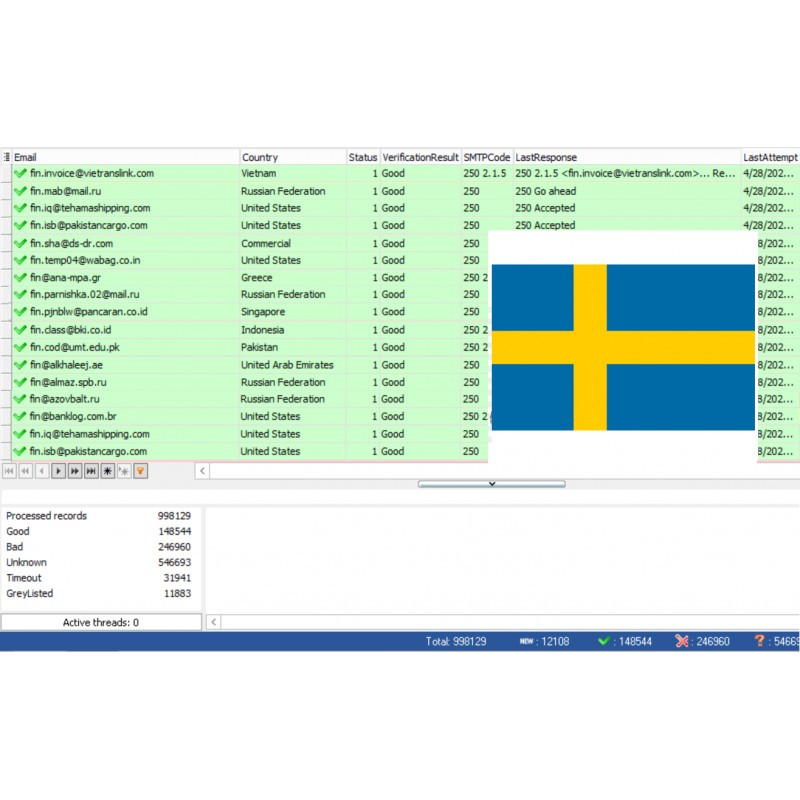Click the red X bad count icon
This screenshot has width=800, height=800.
pyautogui.click(x=682, y=641)
